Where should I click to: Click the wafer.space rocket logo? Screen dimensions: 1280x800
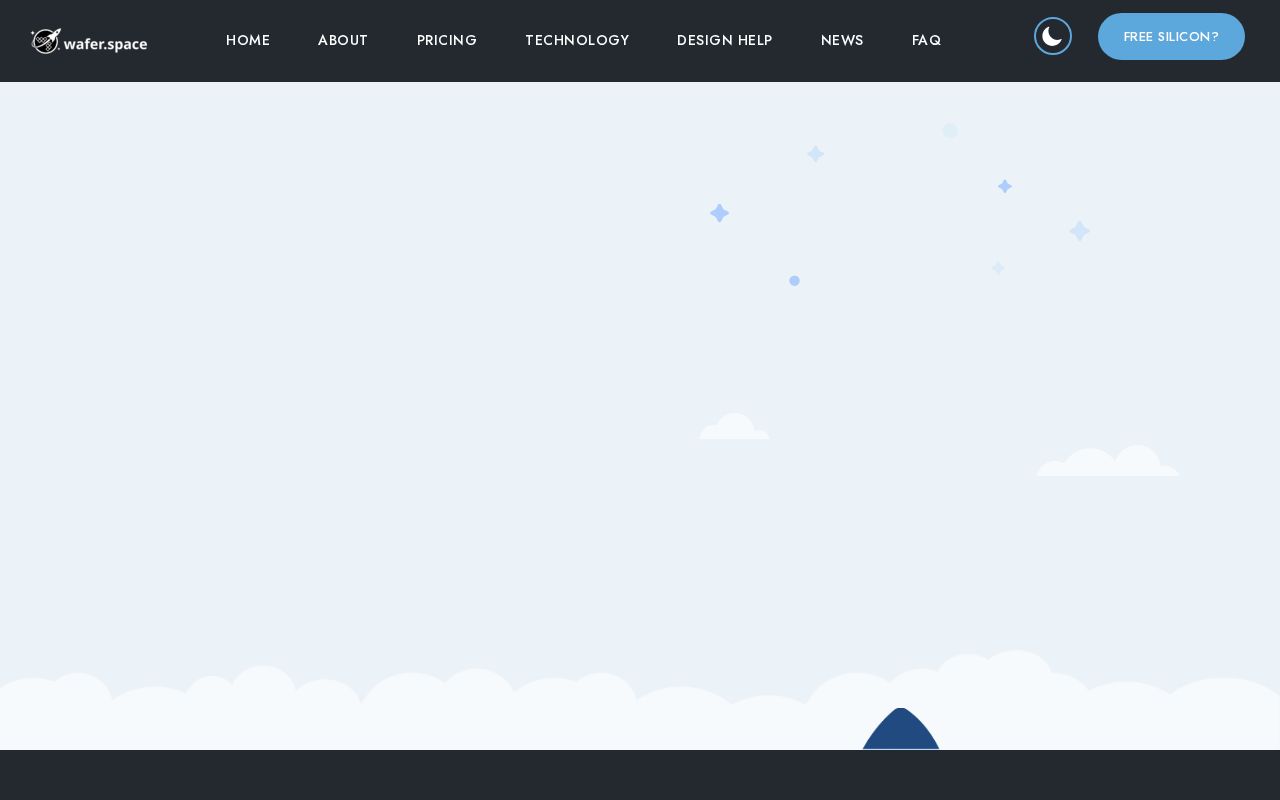(89, 41)
